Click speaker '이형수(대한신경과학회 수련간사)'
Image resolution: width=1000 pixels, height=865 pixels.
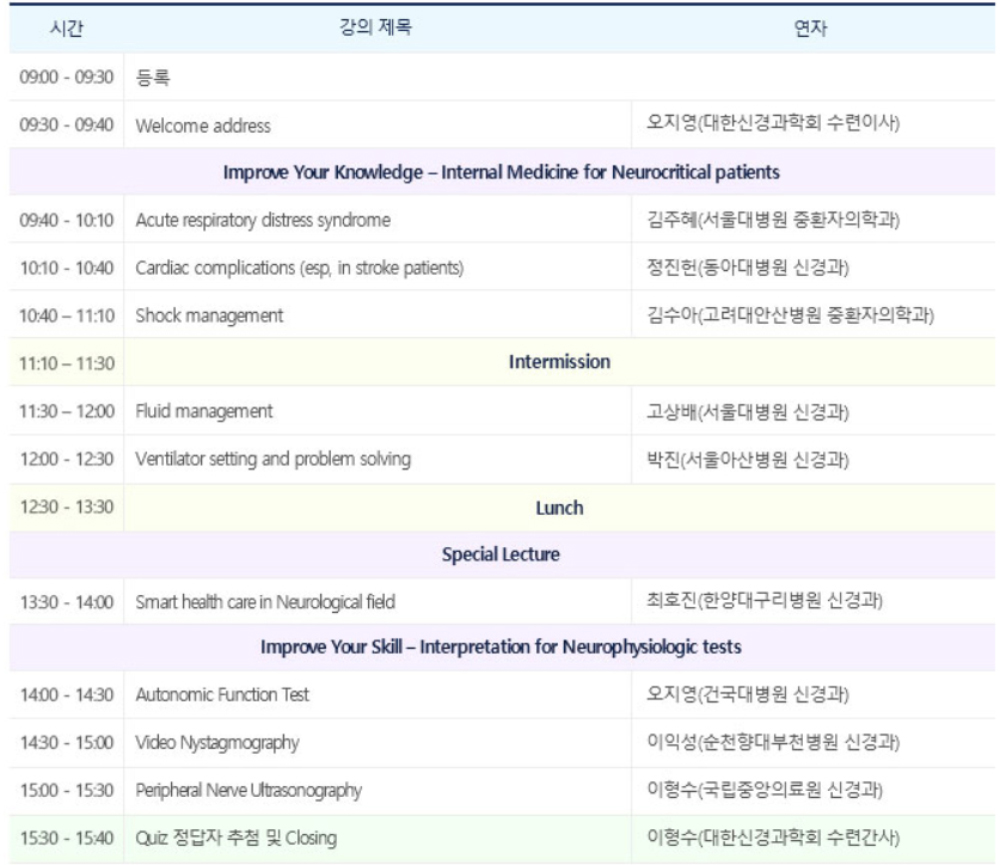[773, 837]
